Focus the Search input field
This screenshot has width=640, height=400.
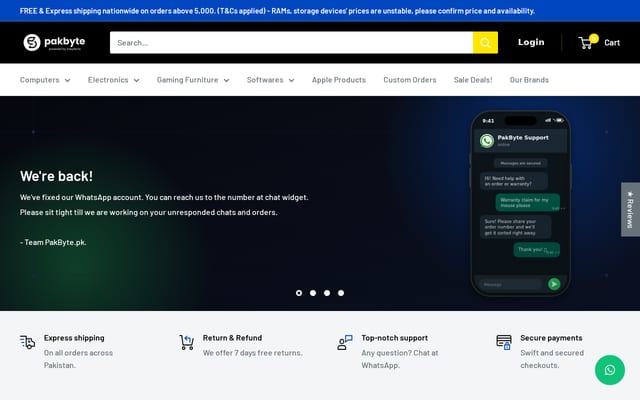[x=291, y=42]
